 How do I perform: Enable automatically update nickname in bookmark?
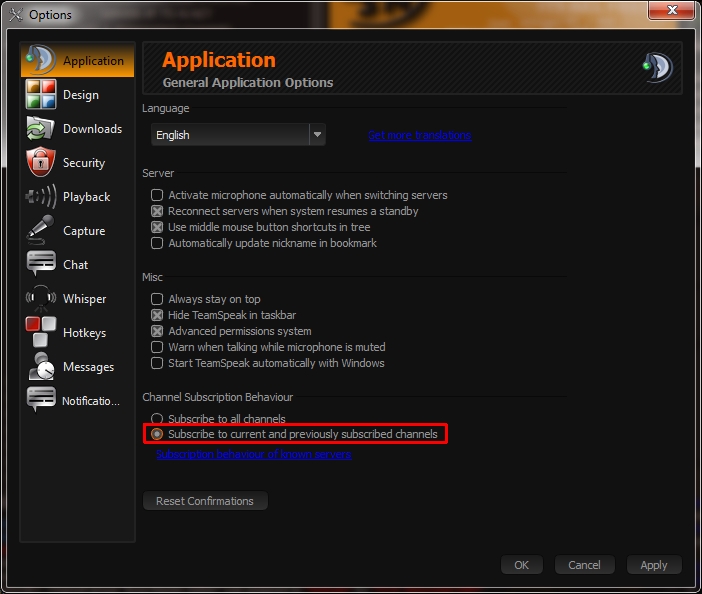(x=157, y=243)
